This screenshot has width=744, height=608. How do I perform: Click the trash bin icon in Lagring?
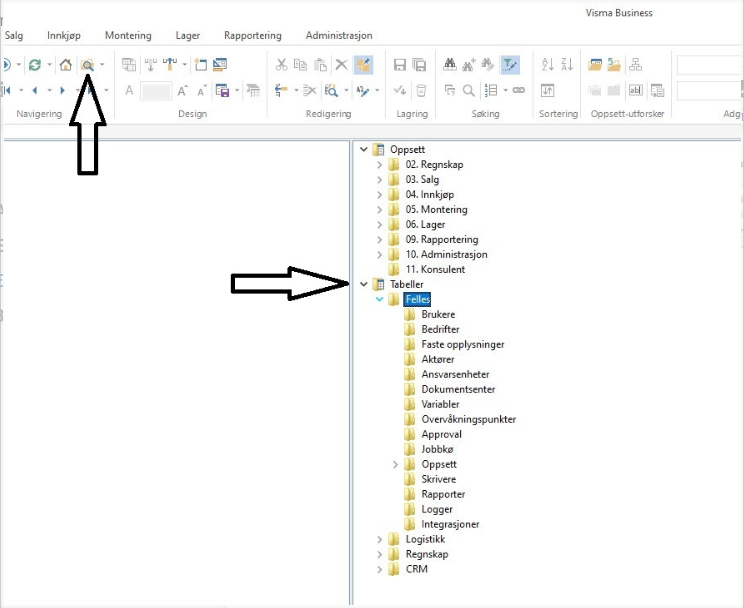pos(421,90)
